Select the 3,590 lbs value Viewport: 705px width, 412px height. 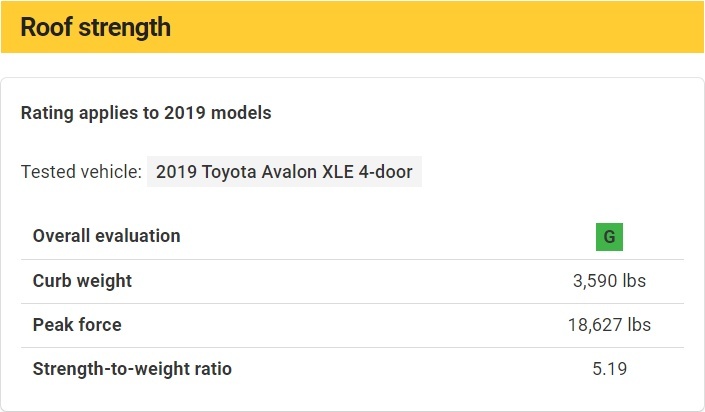pyautogui.click(x=609, y=281)
